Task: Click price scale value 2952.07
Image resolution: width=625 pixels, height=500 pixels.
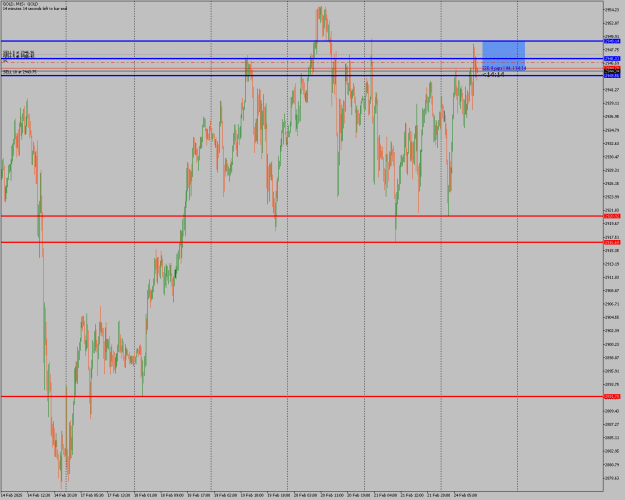Action: click(612, 23)
